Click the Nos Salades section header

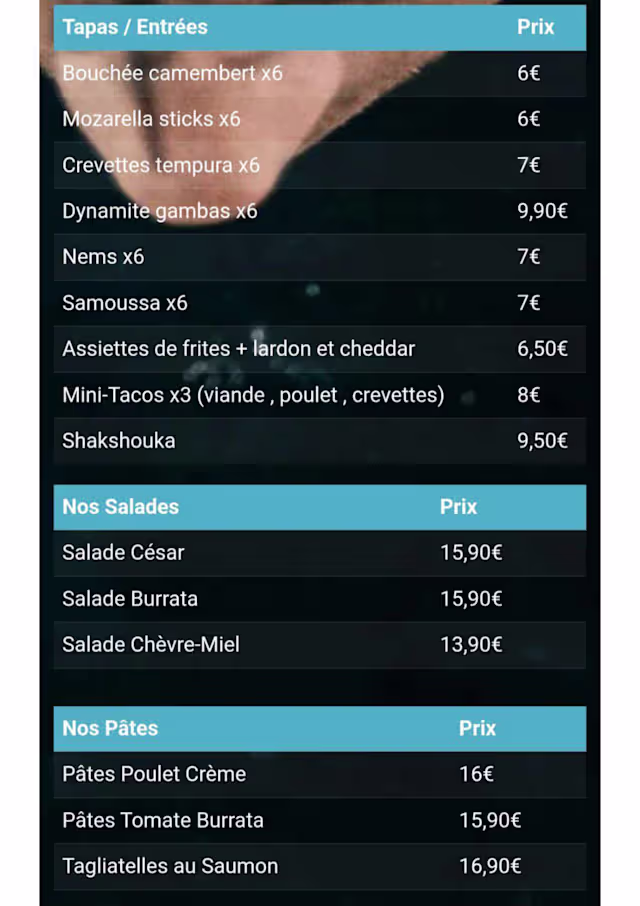click(x=120, y=507)
